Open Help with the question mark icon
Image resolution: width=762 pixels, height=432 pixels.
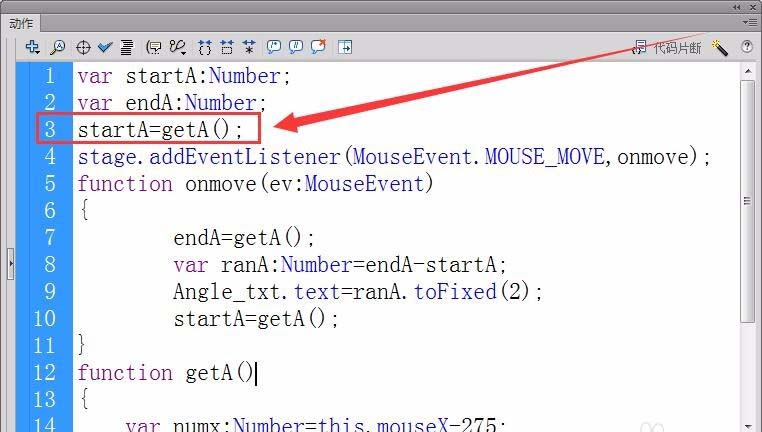pos(747,47)
